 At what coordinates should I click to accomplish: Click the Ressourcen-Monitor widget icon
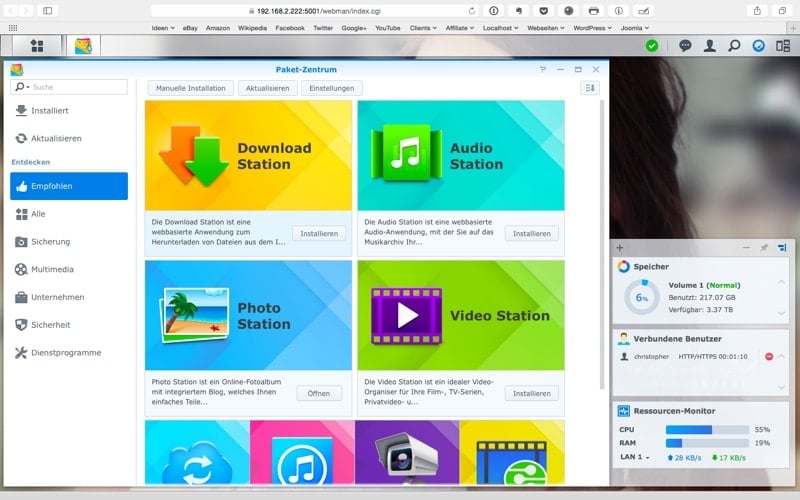[x=623, y=411]
